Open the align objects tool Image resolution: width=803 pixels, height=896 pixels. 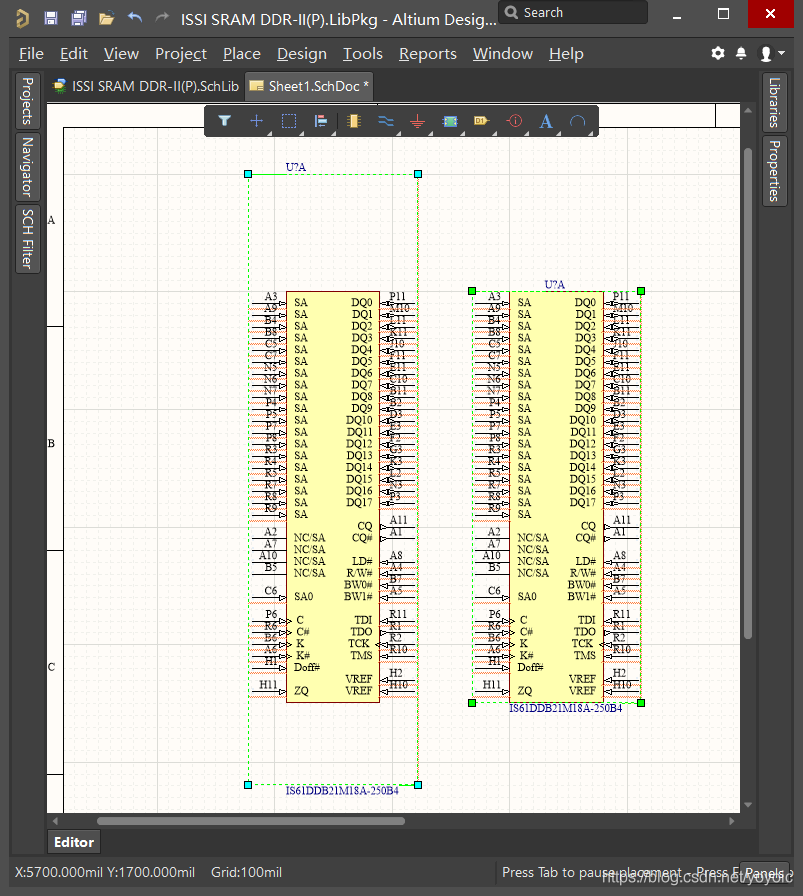coord(321,121)
